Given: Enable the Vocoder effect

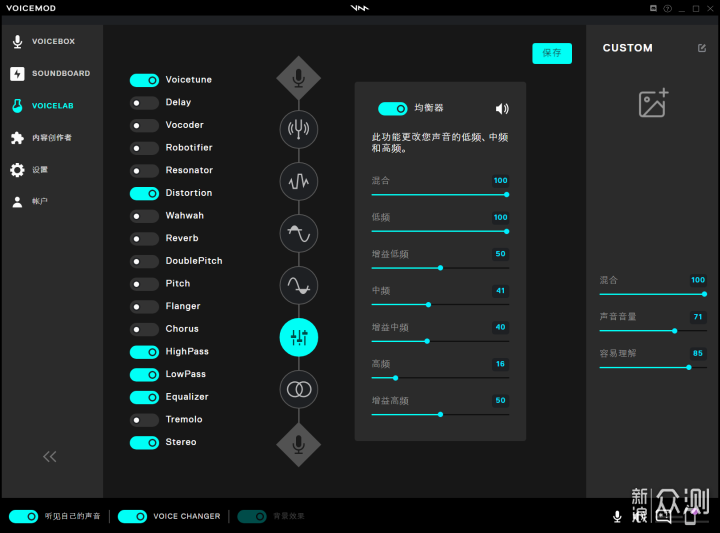Looking at the screenshot, I should [144, 125].
